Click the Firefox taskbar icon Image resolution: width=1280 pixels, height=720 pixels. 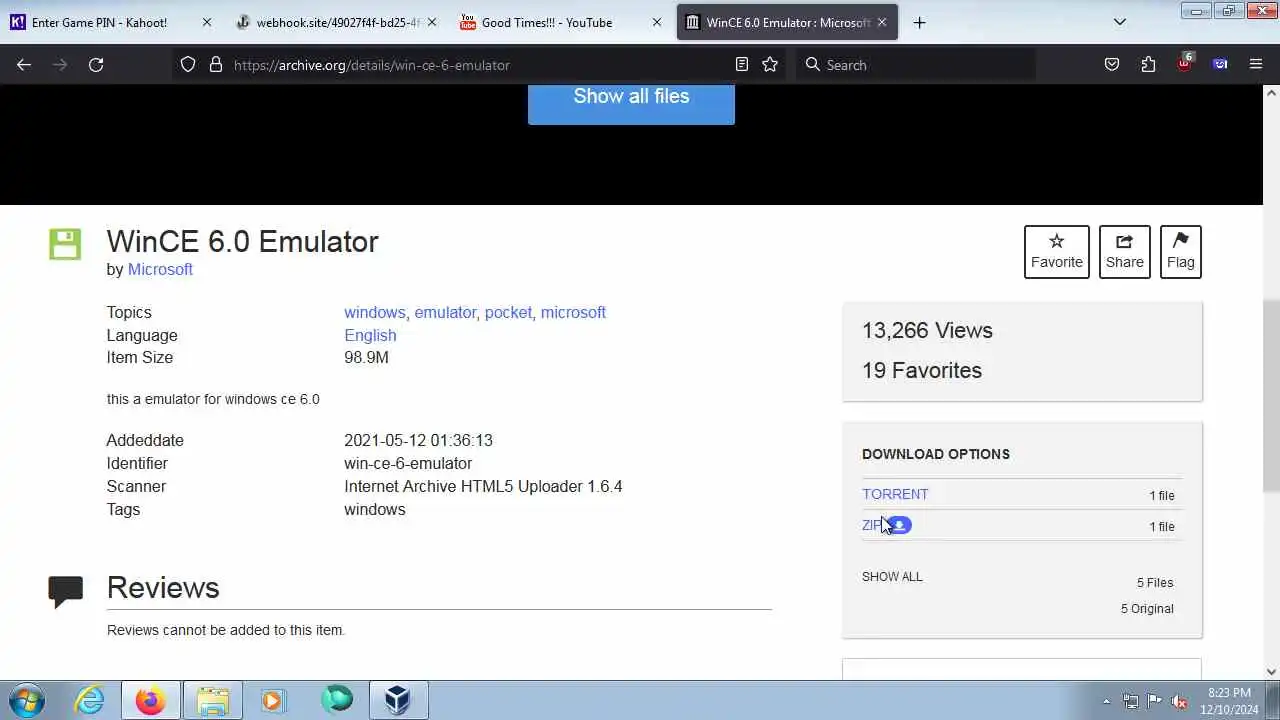151,700
